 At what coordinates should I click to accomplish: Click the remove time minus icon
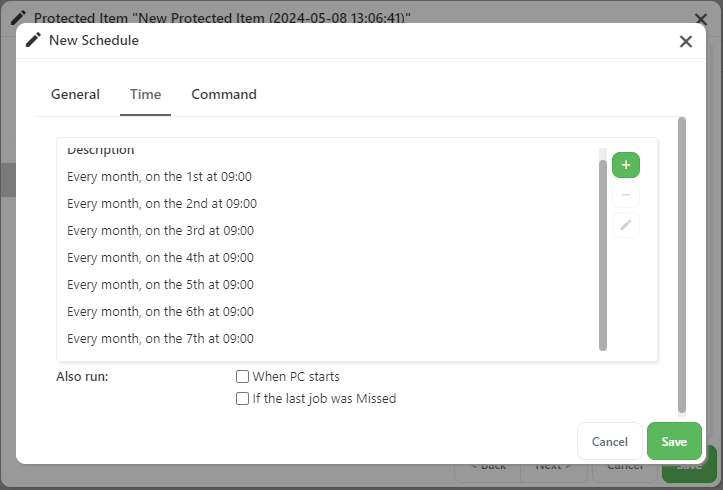[x=626, y=195]
